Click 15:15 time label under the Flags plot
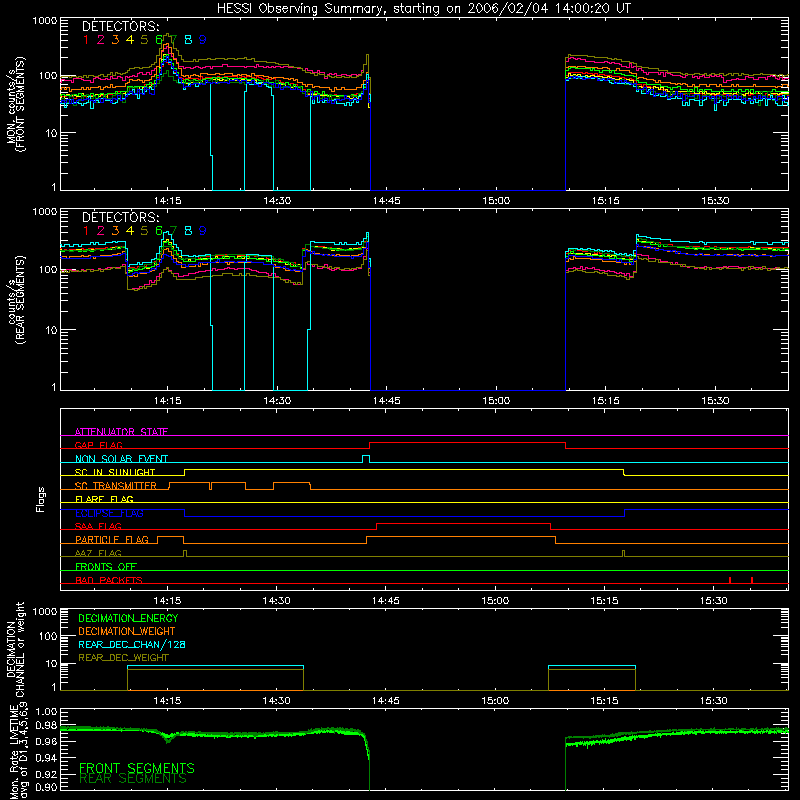This screenshot has height=800, width=800. point(604,601)
